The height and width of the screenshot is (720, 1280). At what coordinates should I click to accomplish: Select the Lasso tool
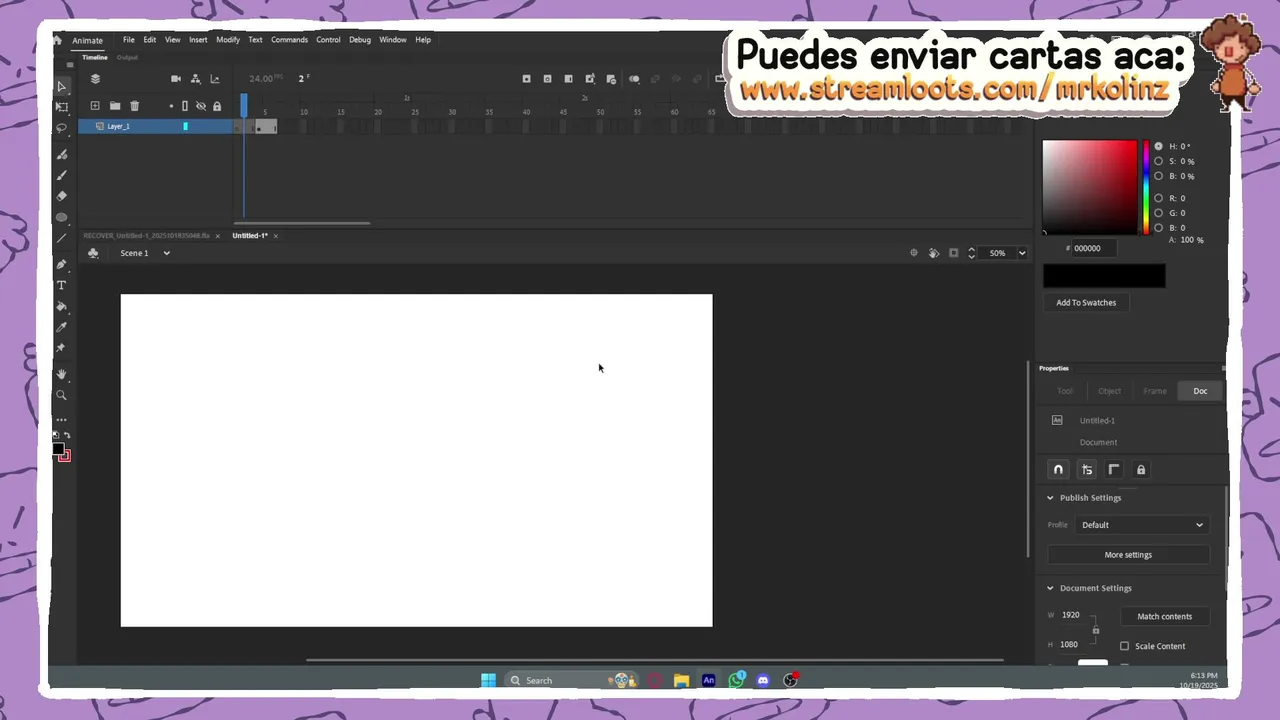click(61, 128)
